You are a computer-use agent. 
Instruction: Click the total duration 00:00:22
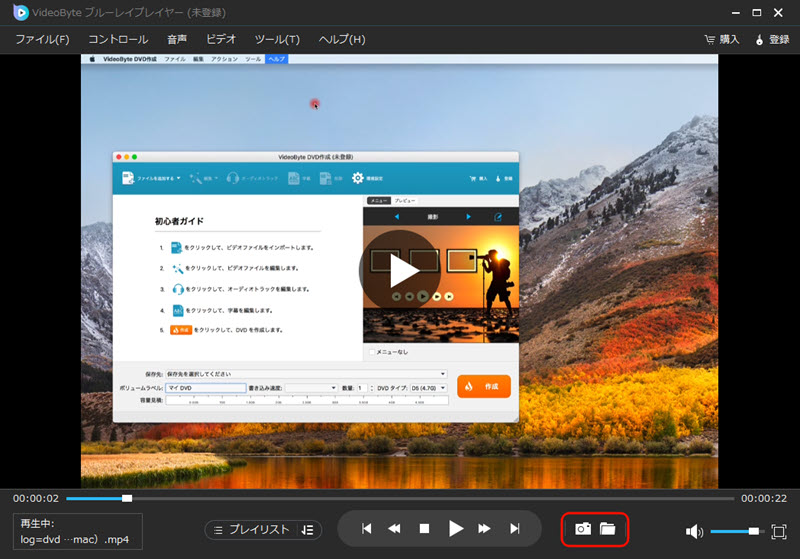click(x=764, y=498)
